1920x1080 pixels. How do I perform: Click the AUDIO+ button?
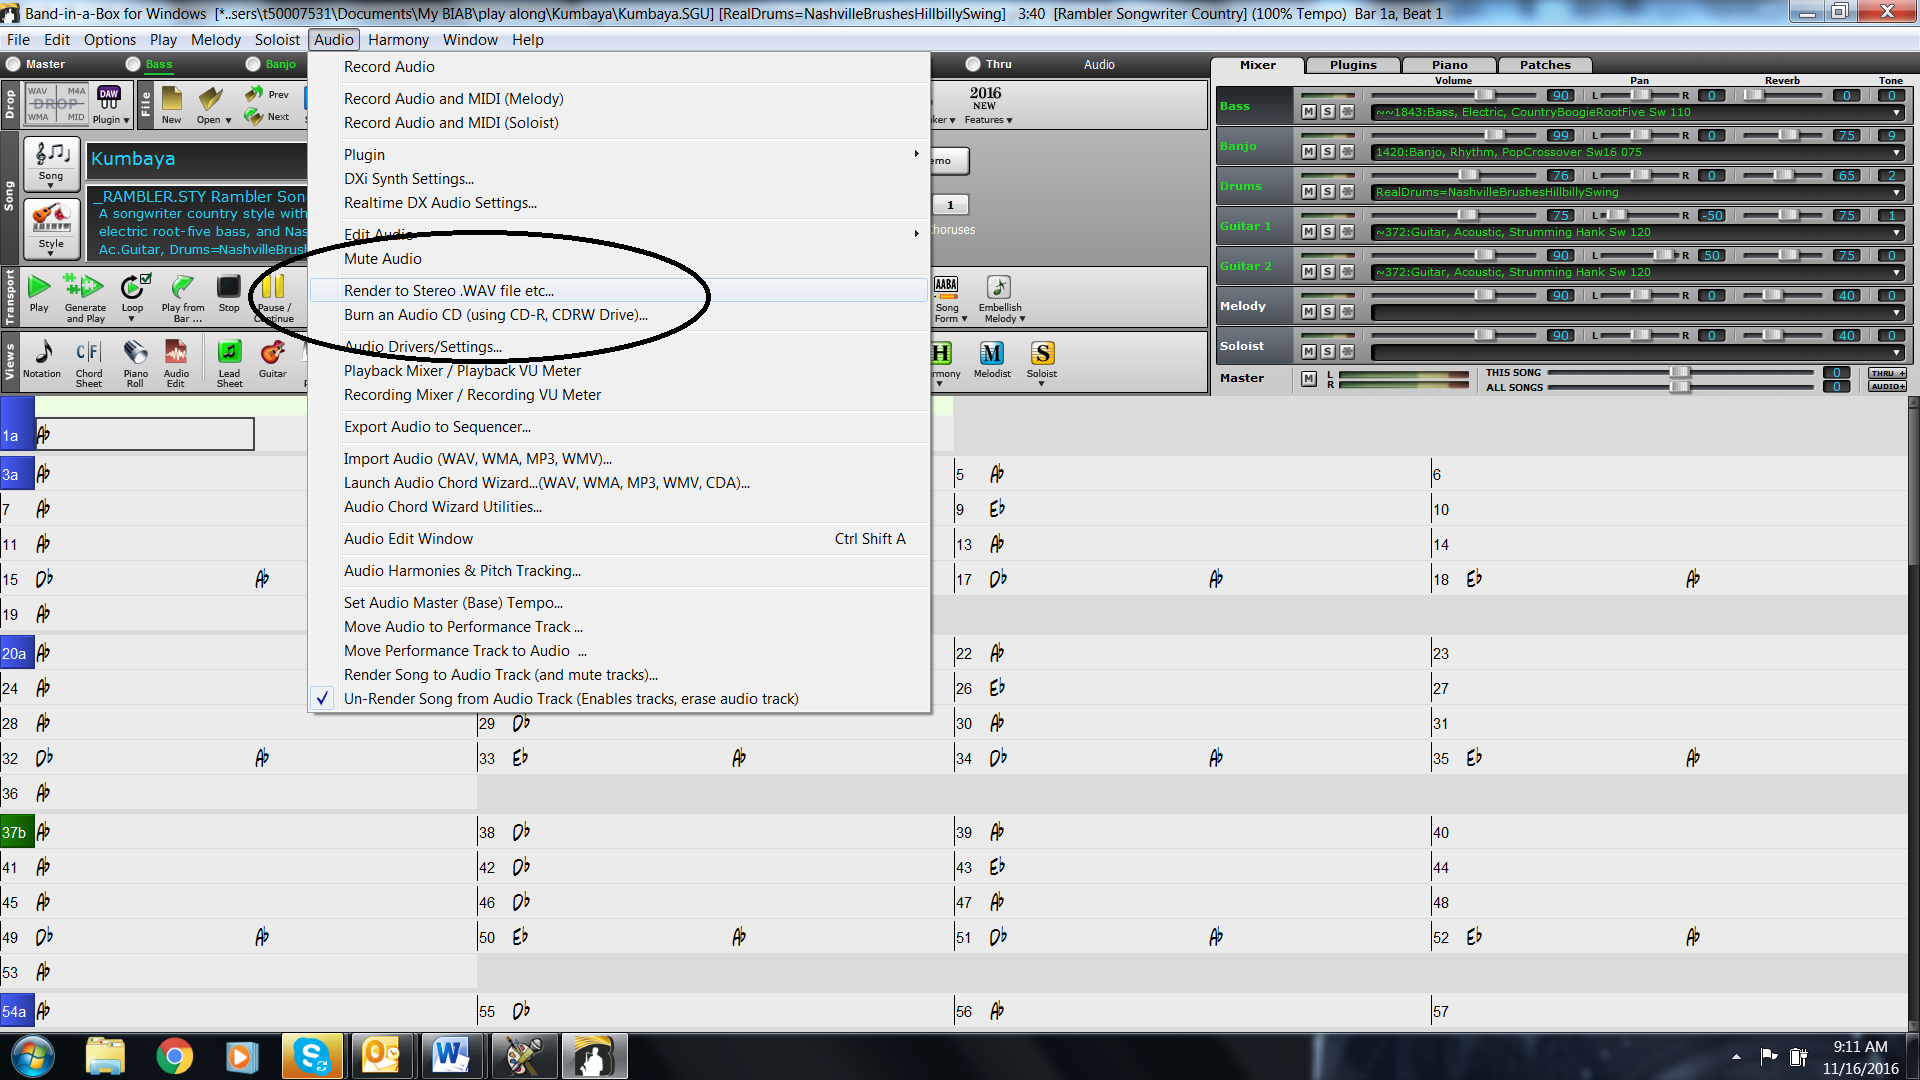point(1887,386)
